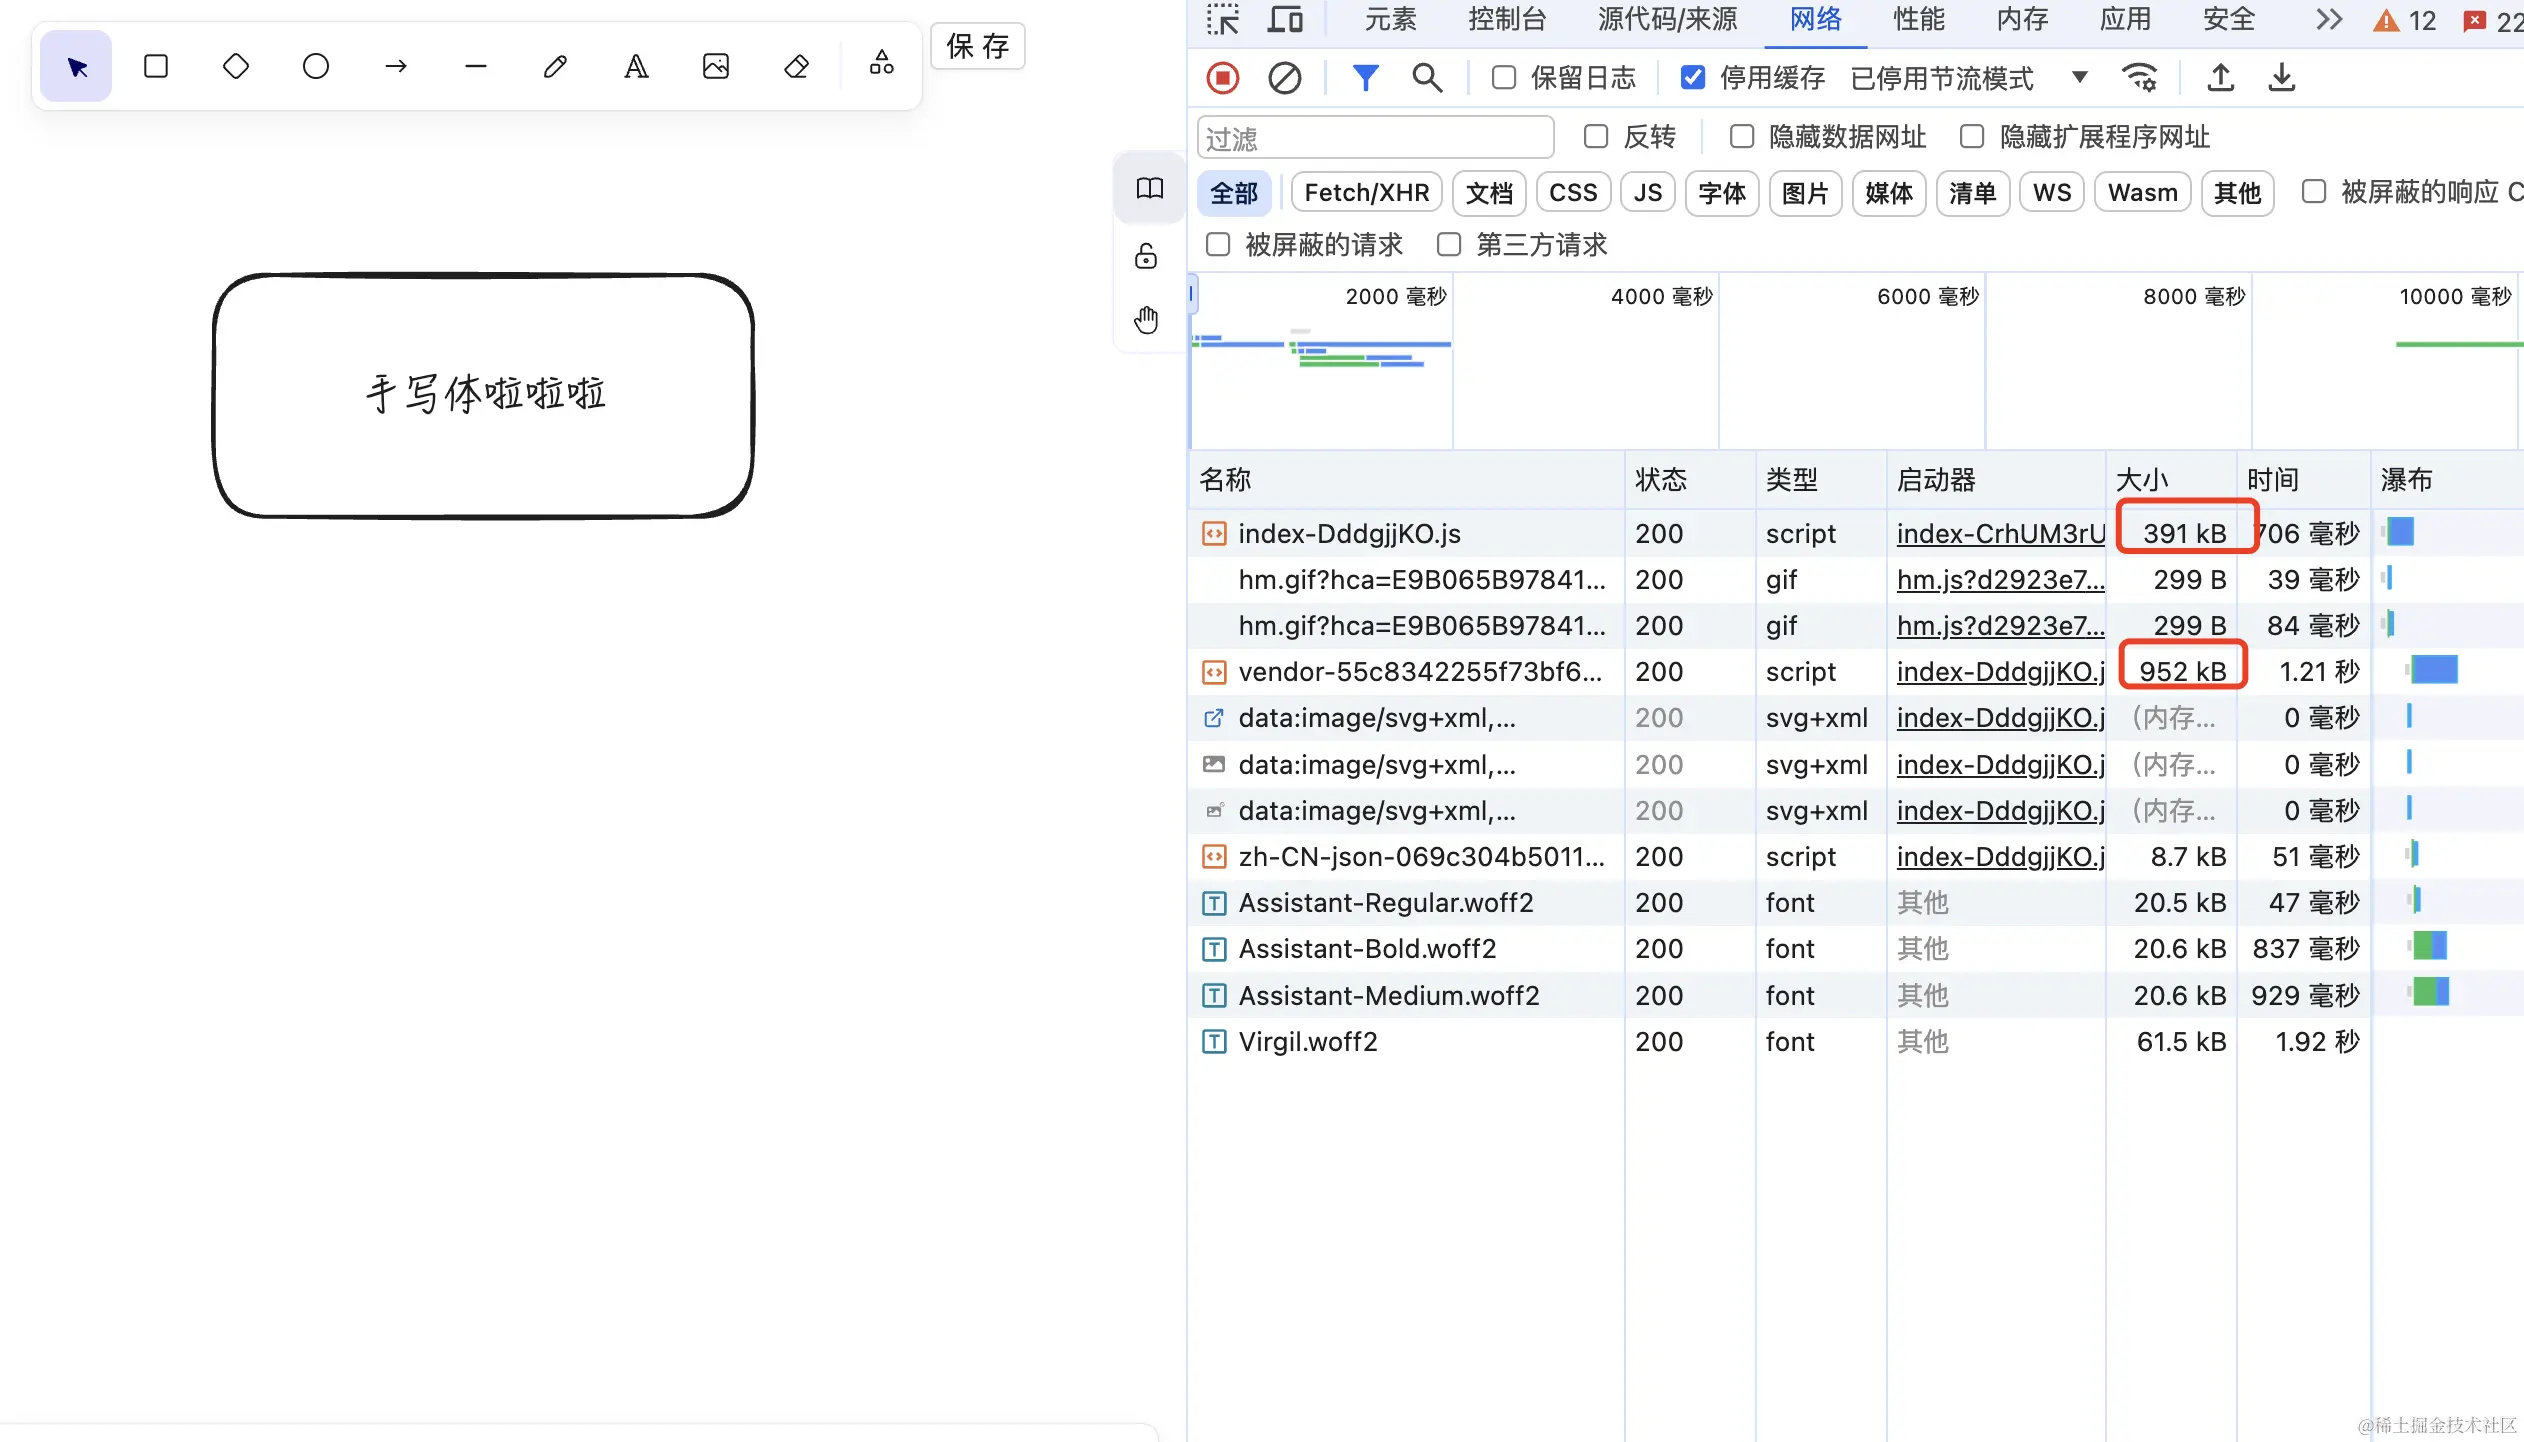This screenshot has width=2524, height=1442.
Task: Filter requests by Fetch/XHR
Action: pyautogui.click(x=1367, y=193)
